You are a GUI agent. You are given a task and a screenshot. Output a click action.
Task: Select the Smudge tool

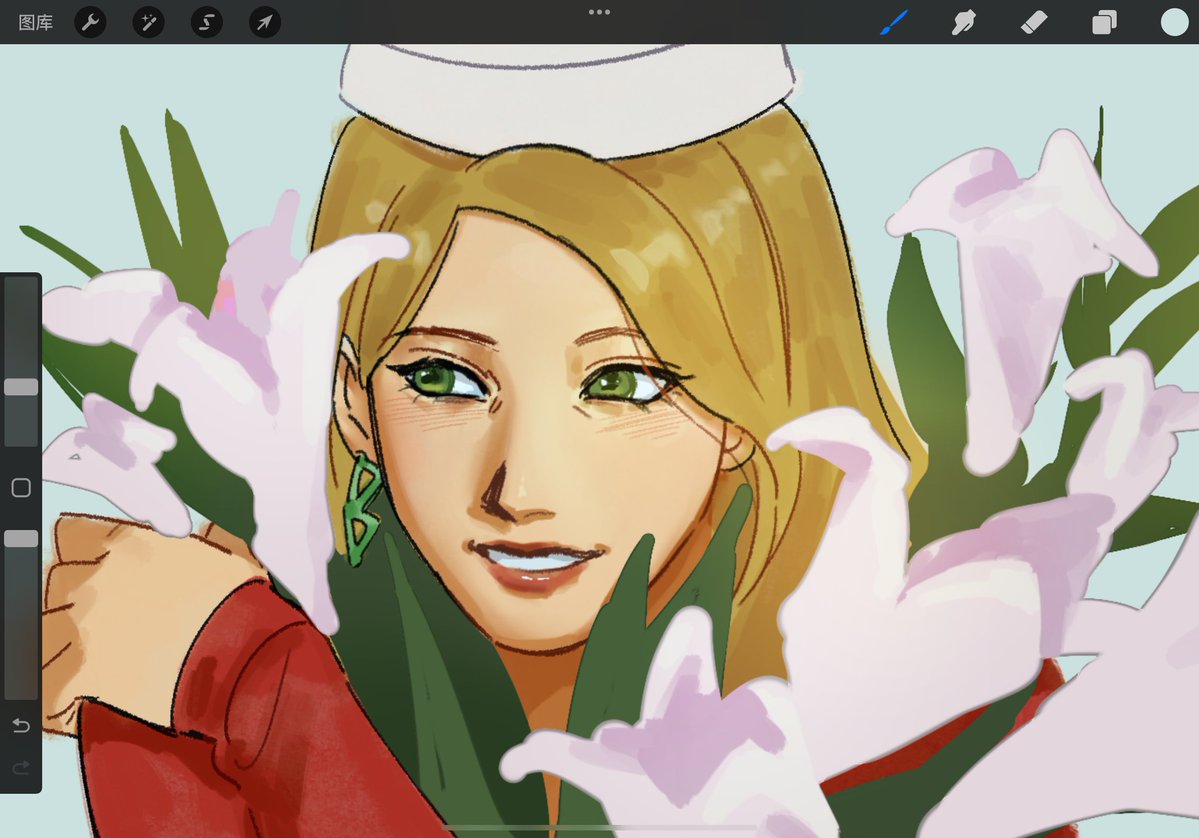(963, 22)
